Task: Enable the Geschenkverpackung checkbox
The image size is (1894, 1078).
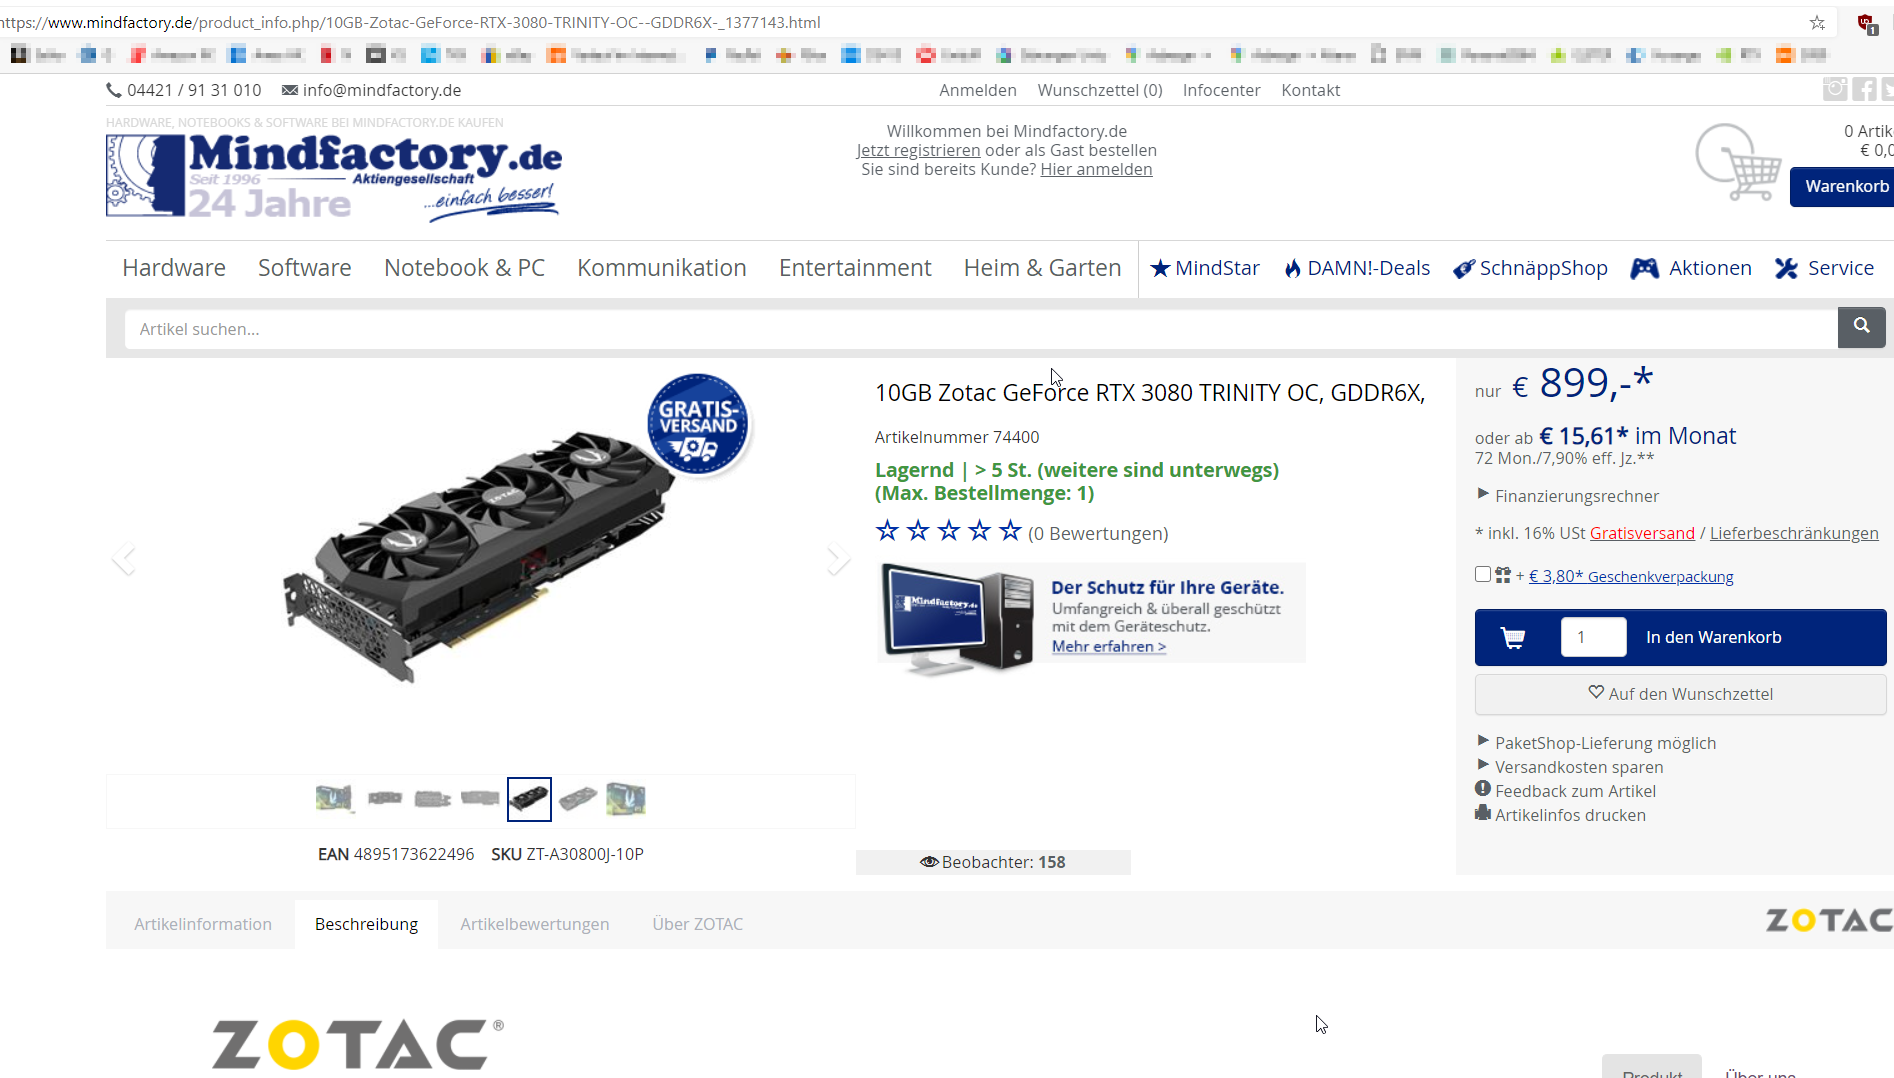Action: tap(1483, 574)
